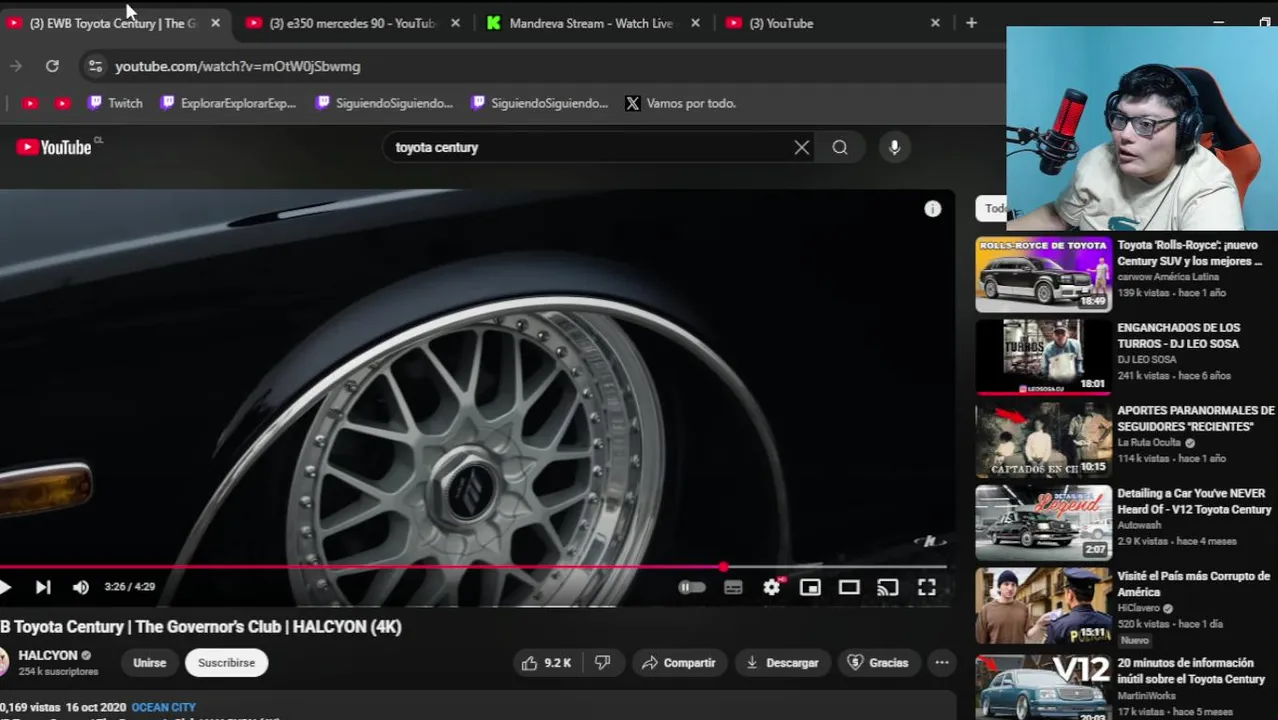The width and height of the screenshot is (1278, 720).
Task: Reload the current page
Action: (52, 66)
